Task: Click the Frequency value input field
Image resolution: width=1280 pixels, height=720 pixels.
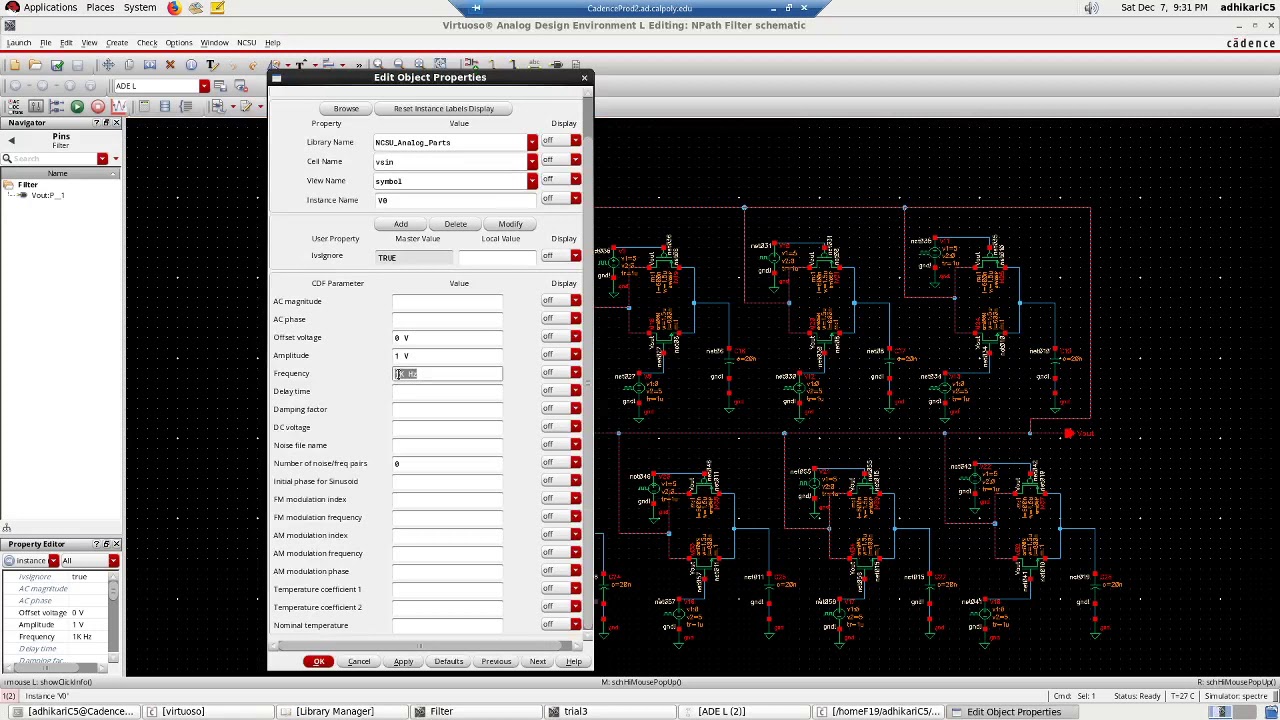Action: [447, 373]
